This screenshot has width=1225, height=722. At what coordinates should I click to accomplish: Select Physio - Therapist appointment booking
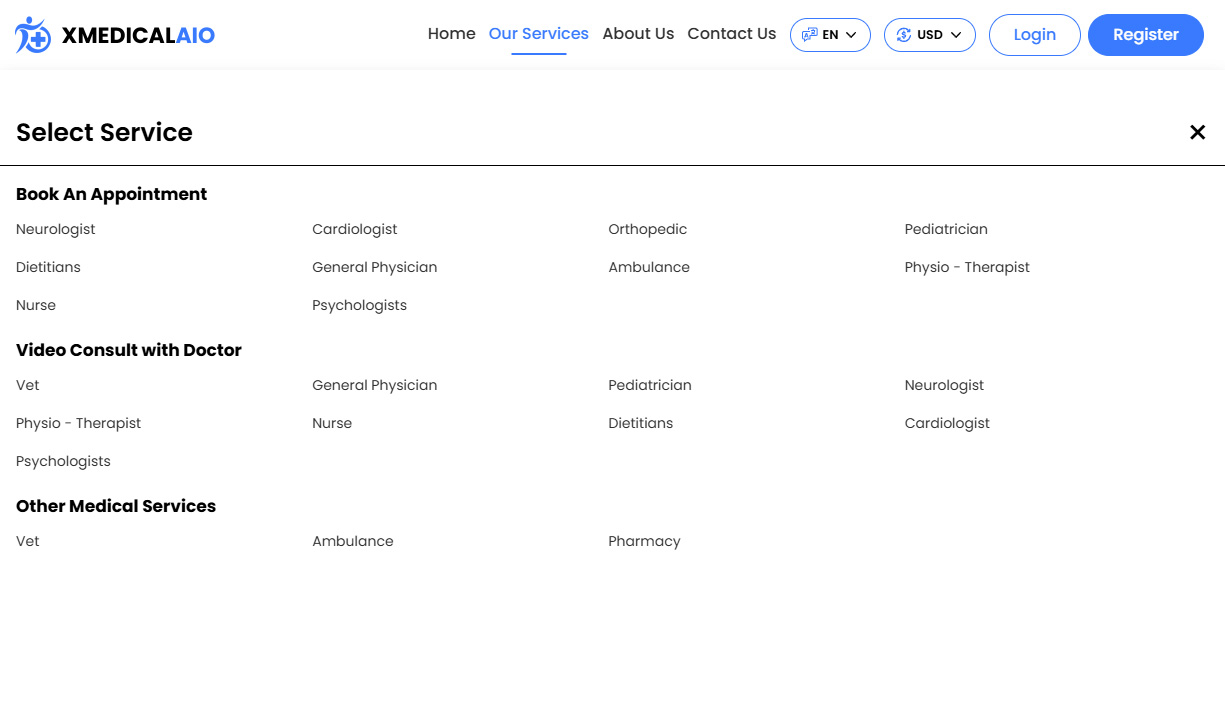(x=967, y=267)
